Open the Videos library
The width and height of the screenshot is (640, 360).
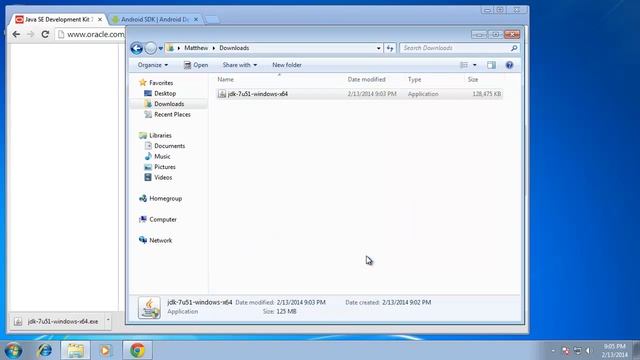[x=163, y=178]
